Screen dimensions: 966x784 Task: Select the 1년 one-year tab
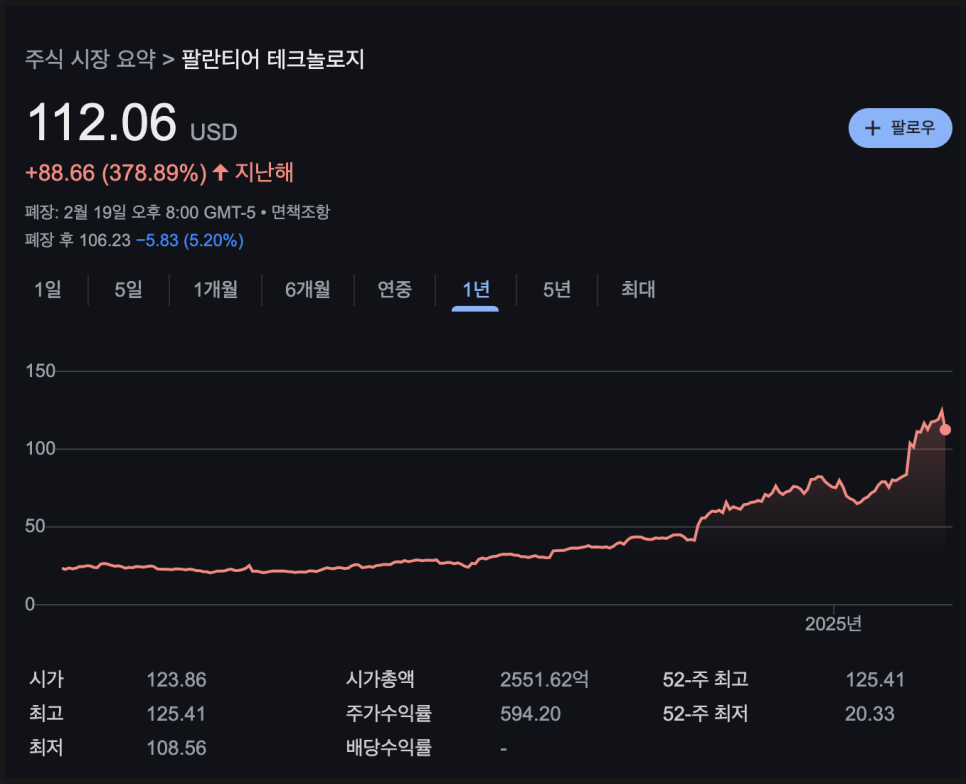pyautogui.click(x=476, y=289)
